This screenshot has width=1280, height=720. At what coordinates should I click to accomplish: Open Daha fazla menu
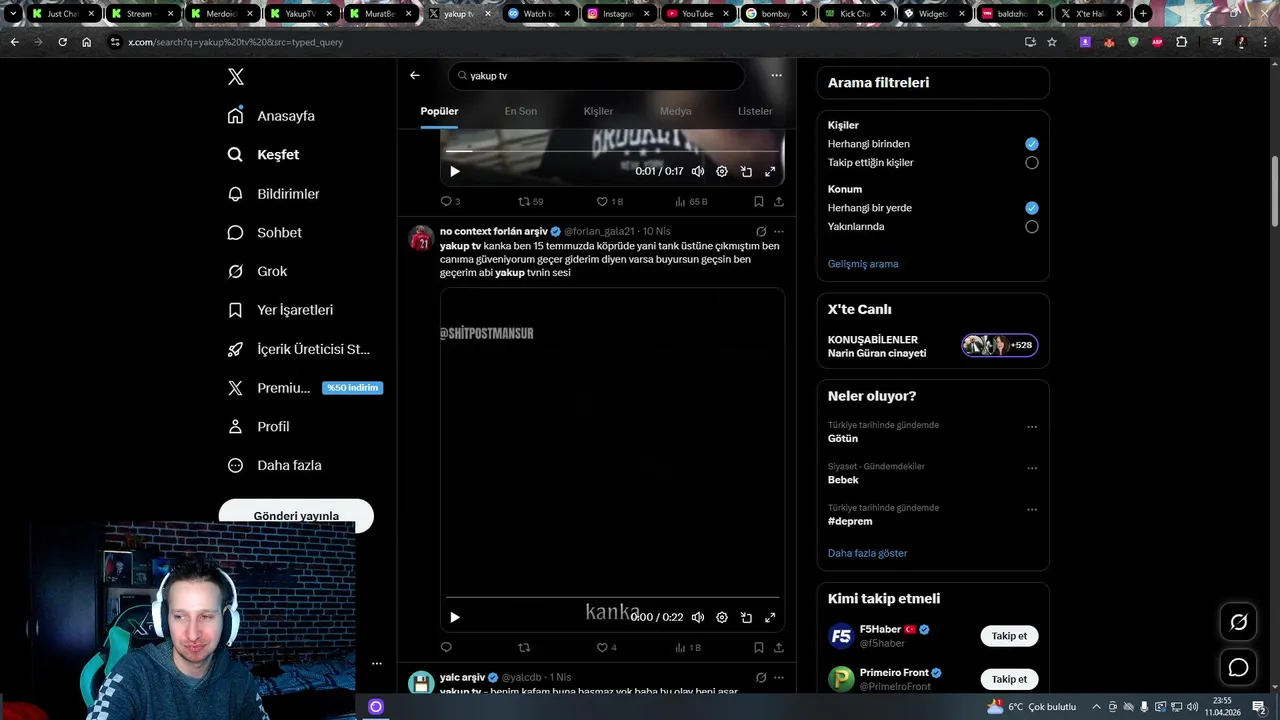[274, 465]
